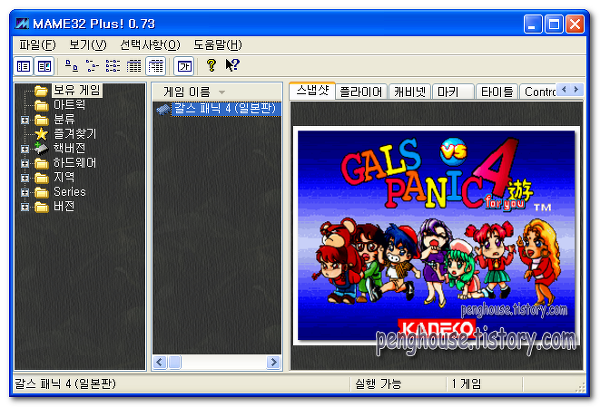
Task: Click the 핵버전 chip icon
Action: click(41, 148)
